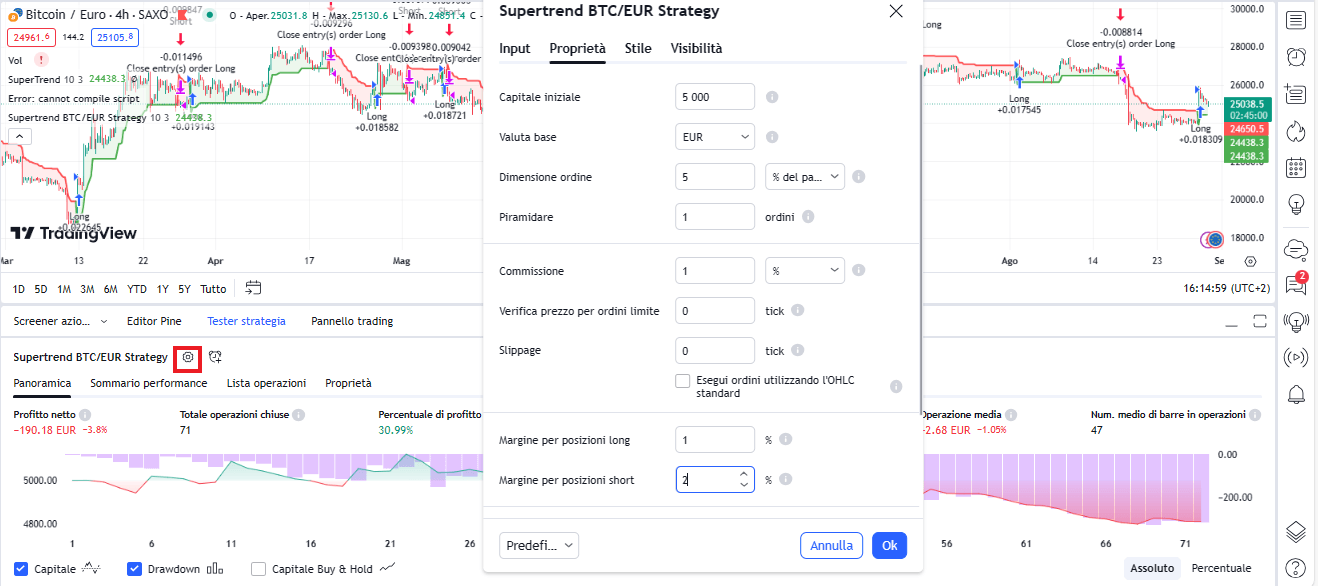1318x586 pixels.
Task: Open strategy settings gear icon
Action: 187,357
